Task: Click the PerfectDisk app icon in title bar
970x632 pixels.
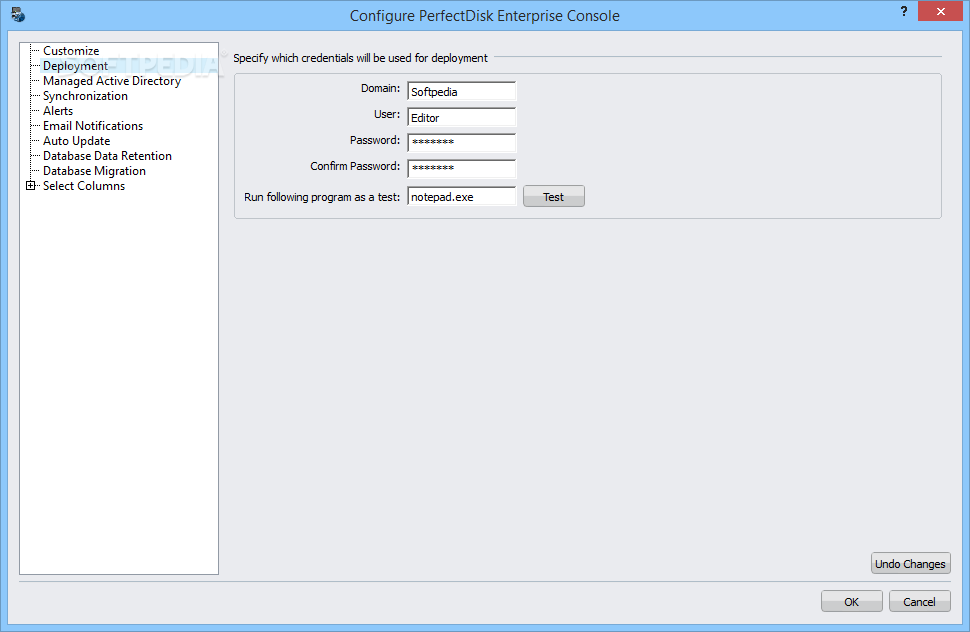Action: click(18, 14)
